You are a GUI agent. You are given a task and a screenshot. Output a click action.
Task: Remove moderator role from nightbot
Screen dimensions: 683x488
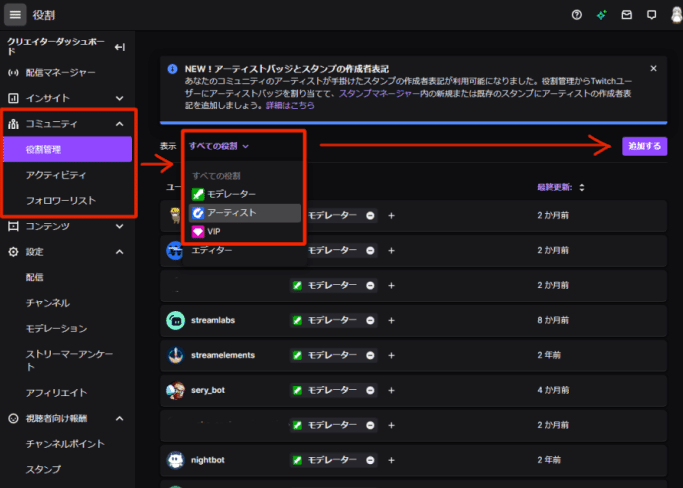tap(370, 460)
